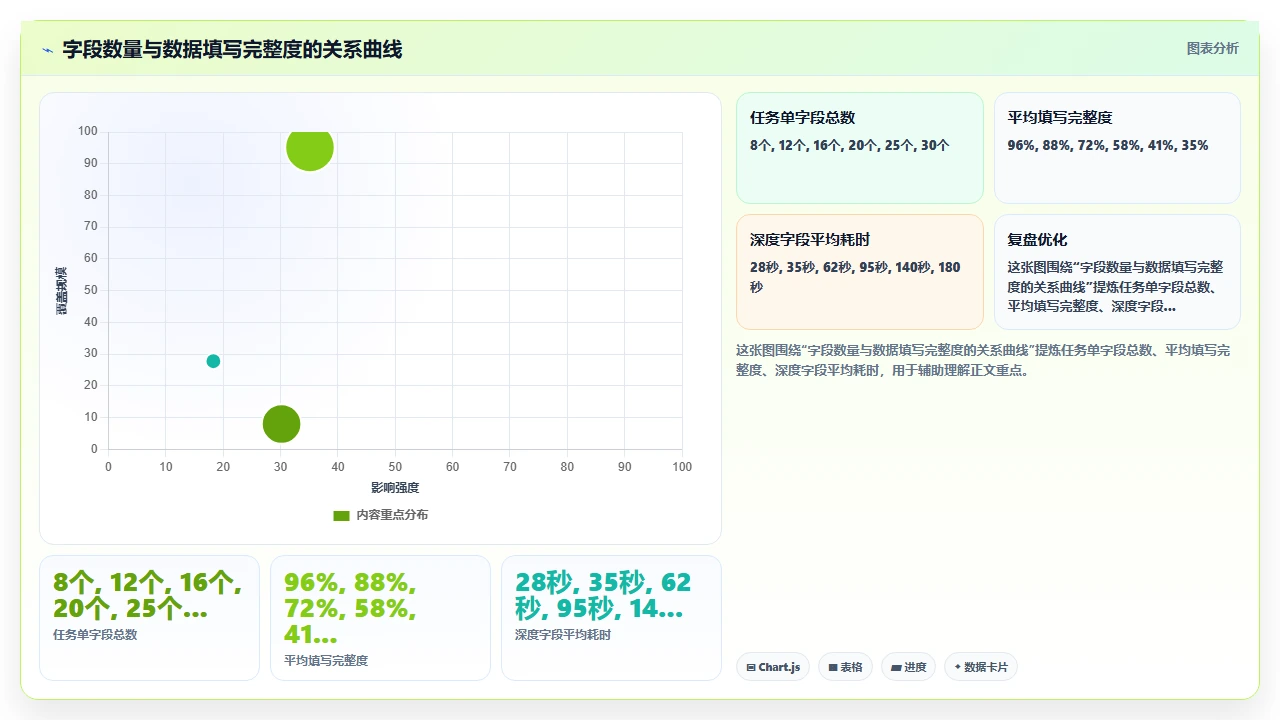Click the big 96%, 88%, 72% stat
The image size is (1280, 720).
pyautogui.click(x=350, y=608)
